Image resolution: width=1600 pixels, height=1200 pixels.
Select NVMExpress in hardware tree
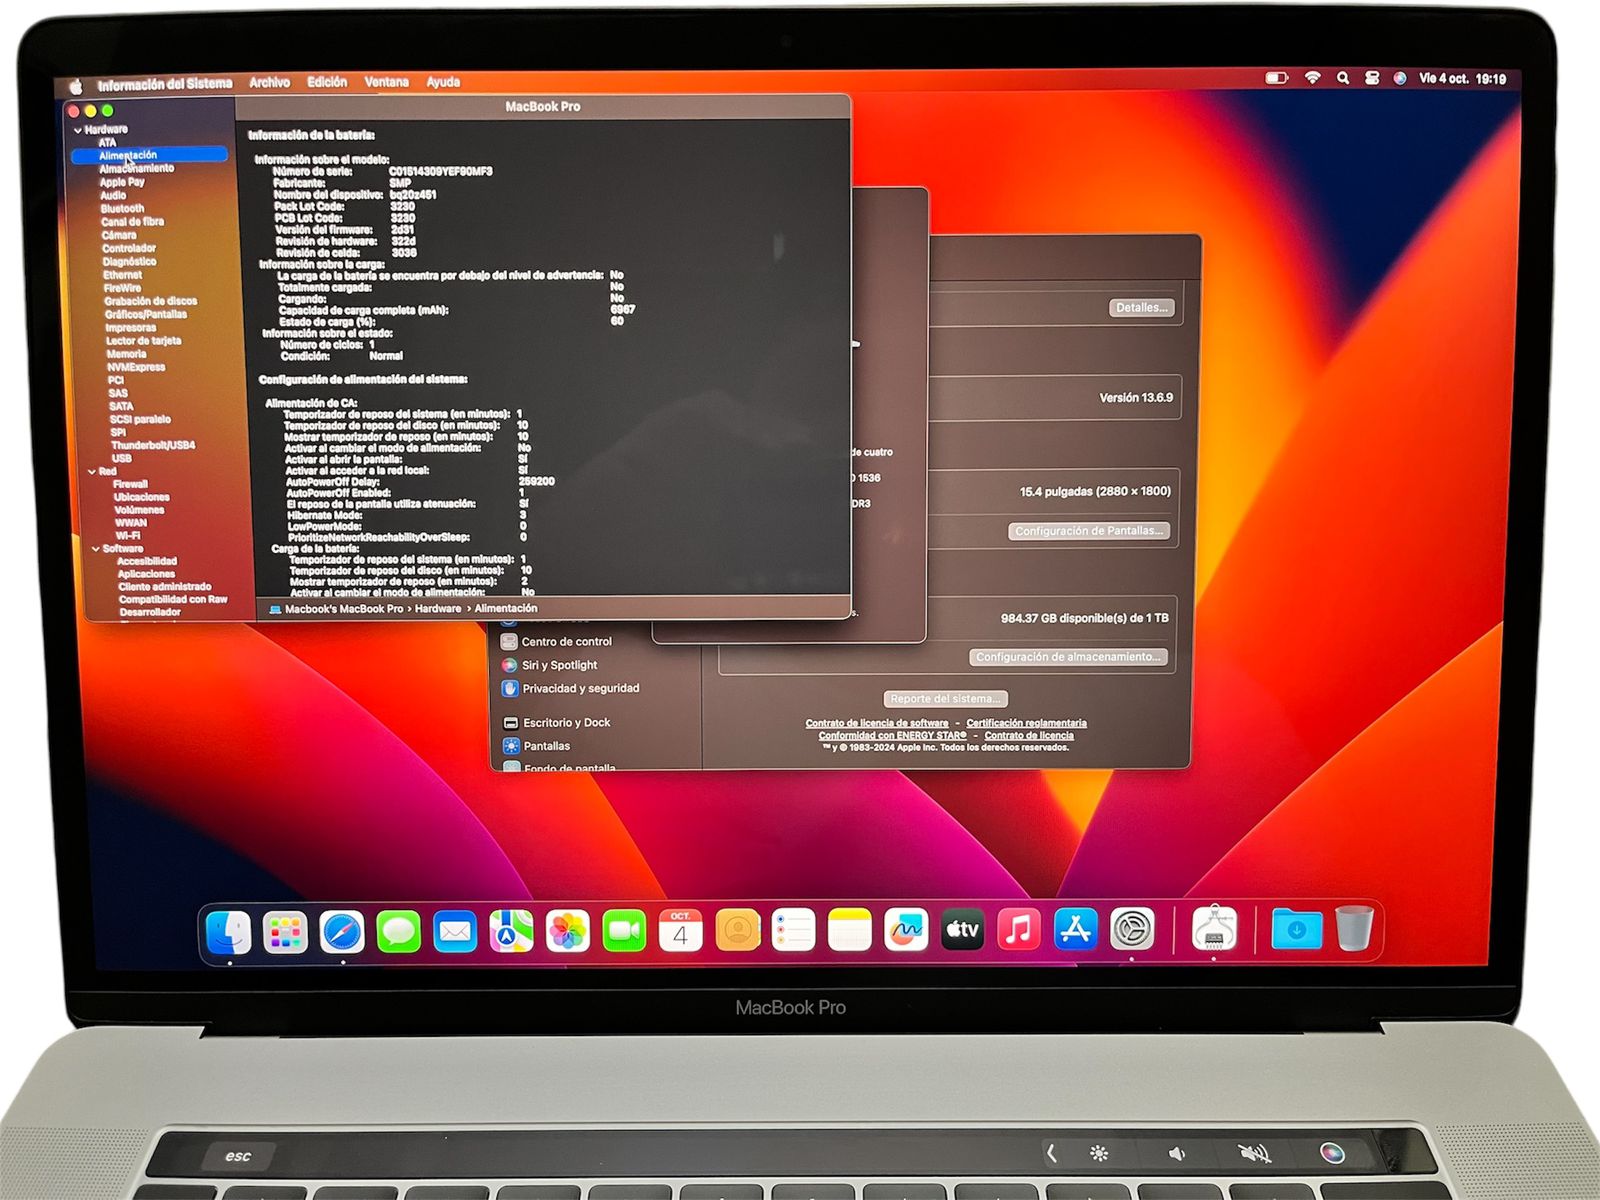point(136,367)
